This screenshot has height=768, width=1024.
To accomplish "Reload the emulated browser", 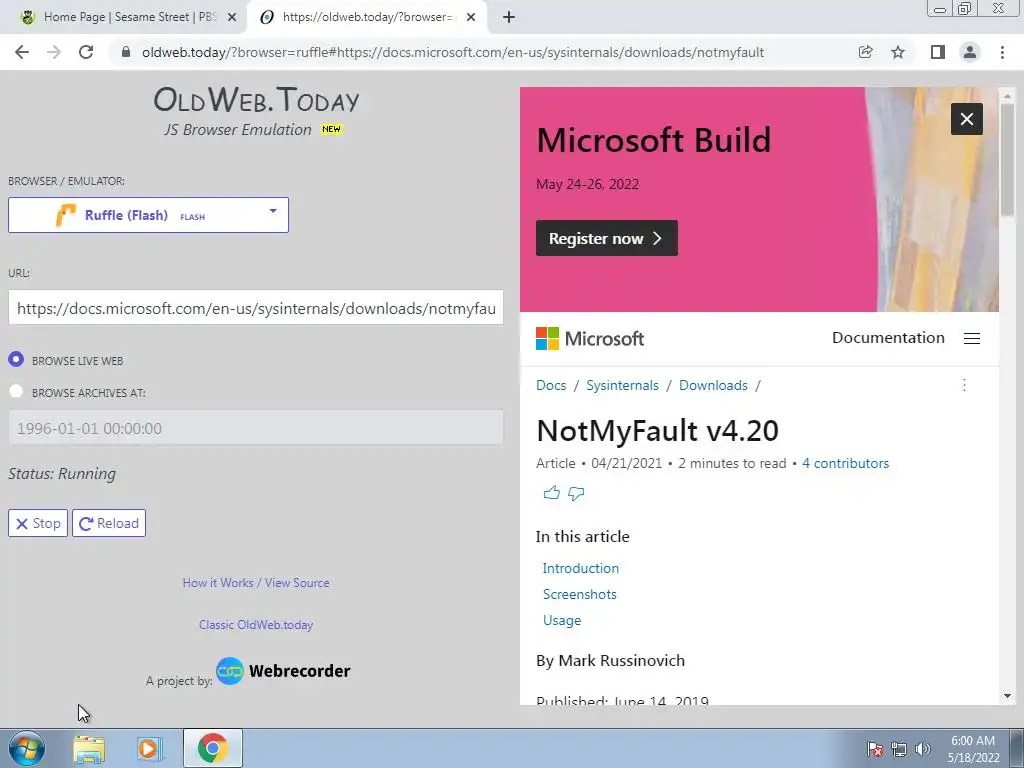I will click(109, 523).
